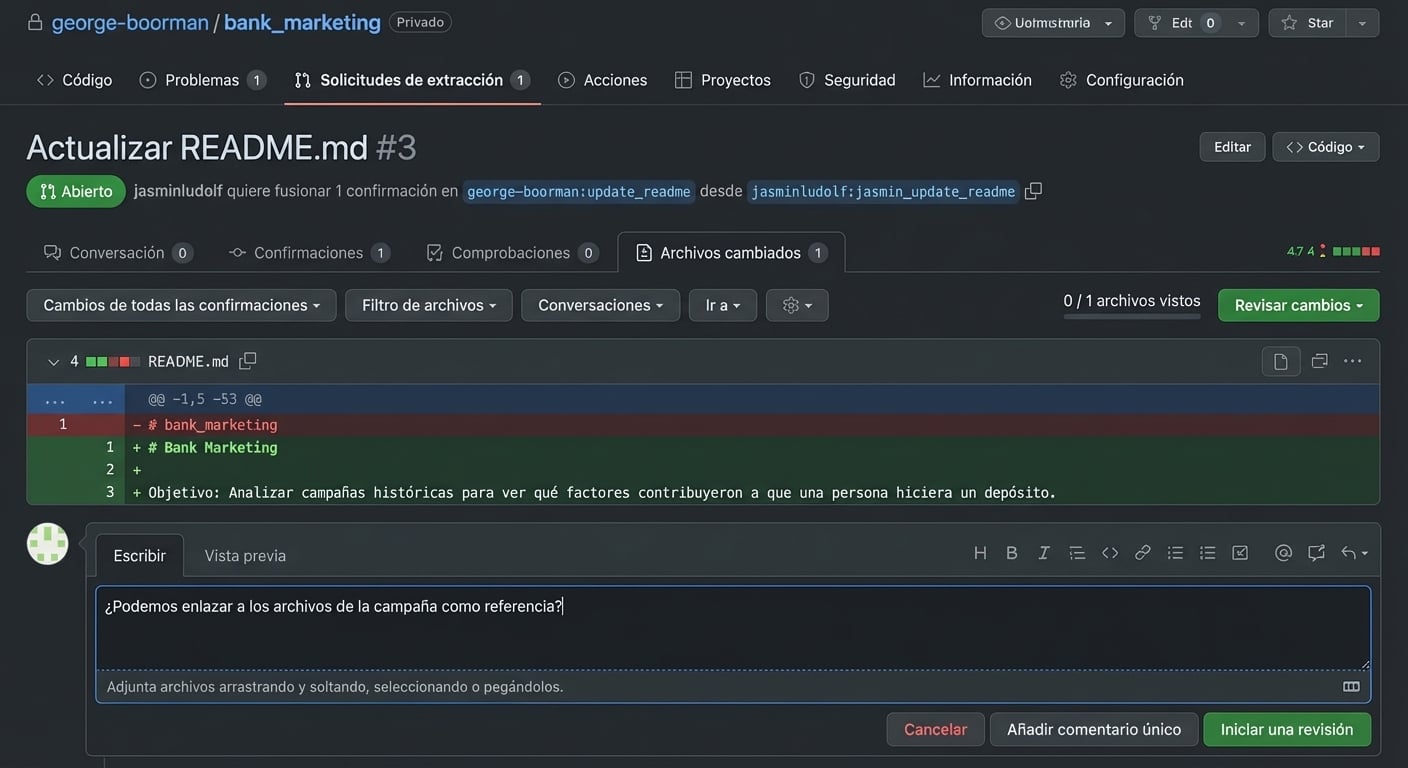Insert a task list checkbox item
1408x768 pixels.
point(1240,553)
